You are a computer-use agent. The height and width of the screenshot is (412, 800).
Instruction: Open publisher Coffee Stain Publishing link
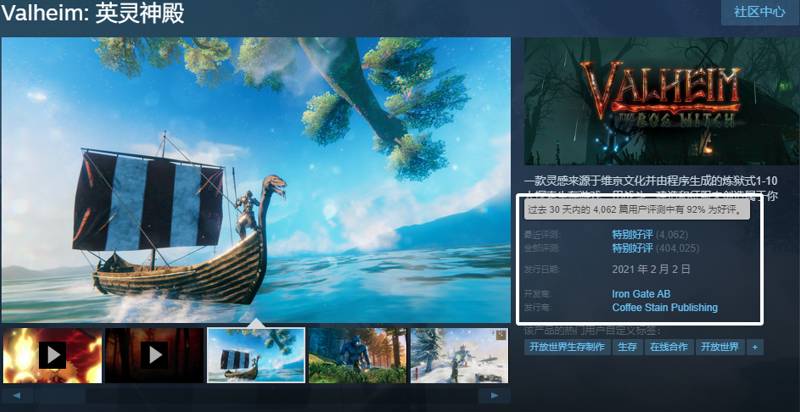click(x=665, y=307)
